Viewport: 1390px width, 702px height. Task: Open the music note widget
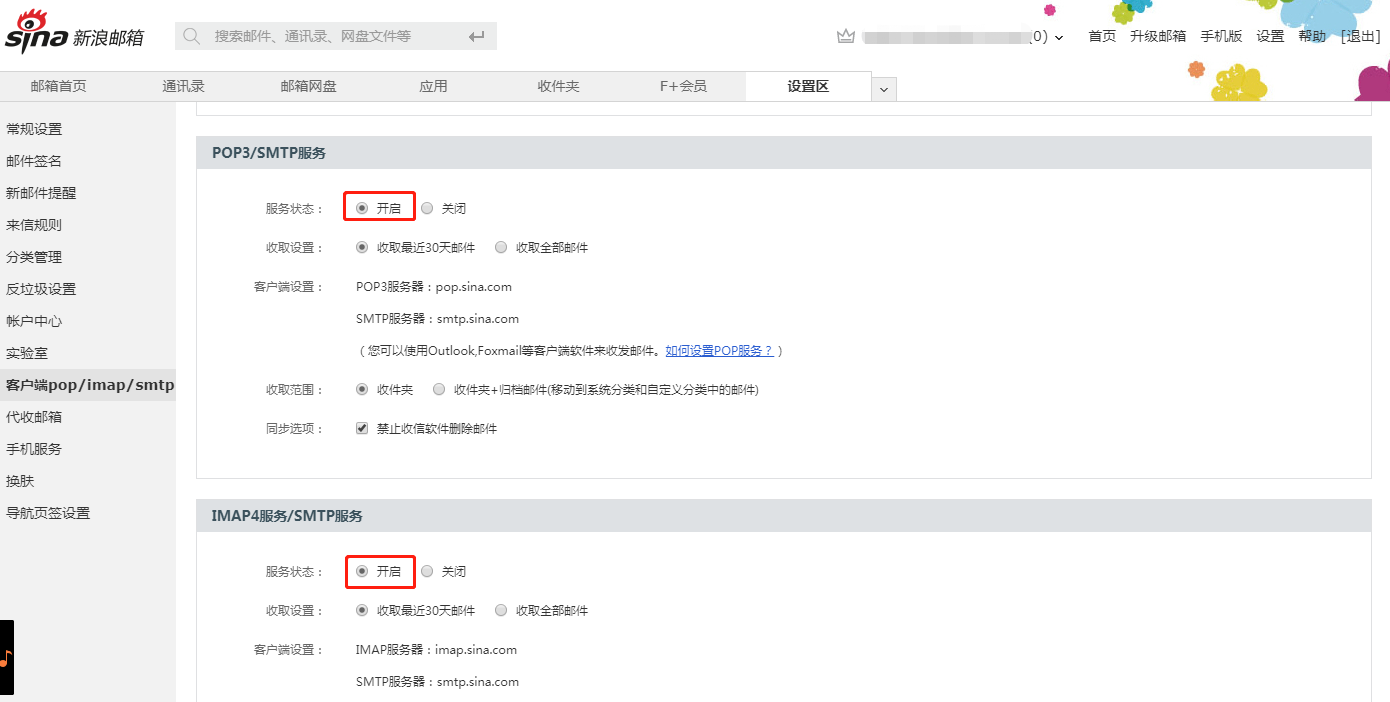(x=6, y=658)
